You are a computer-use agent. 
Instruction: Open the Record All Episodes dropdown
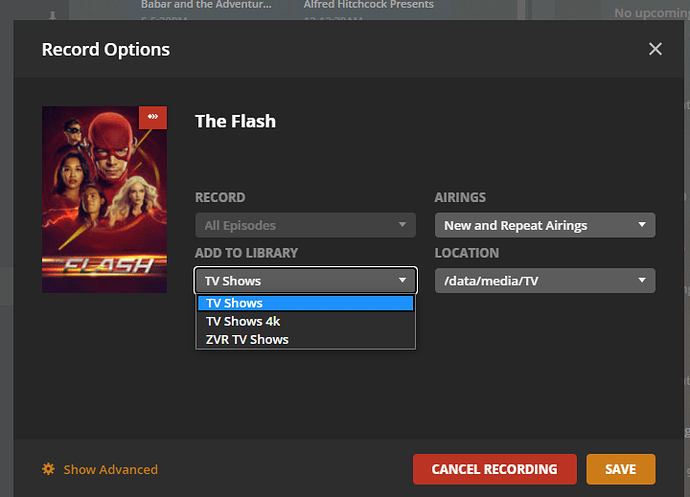(x=305, y=225)
